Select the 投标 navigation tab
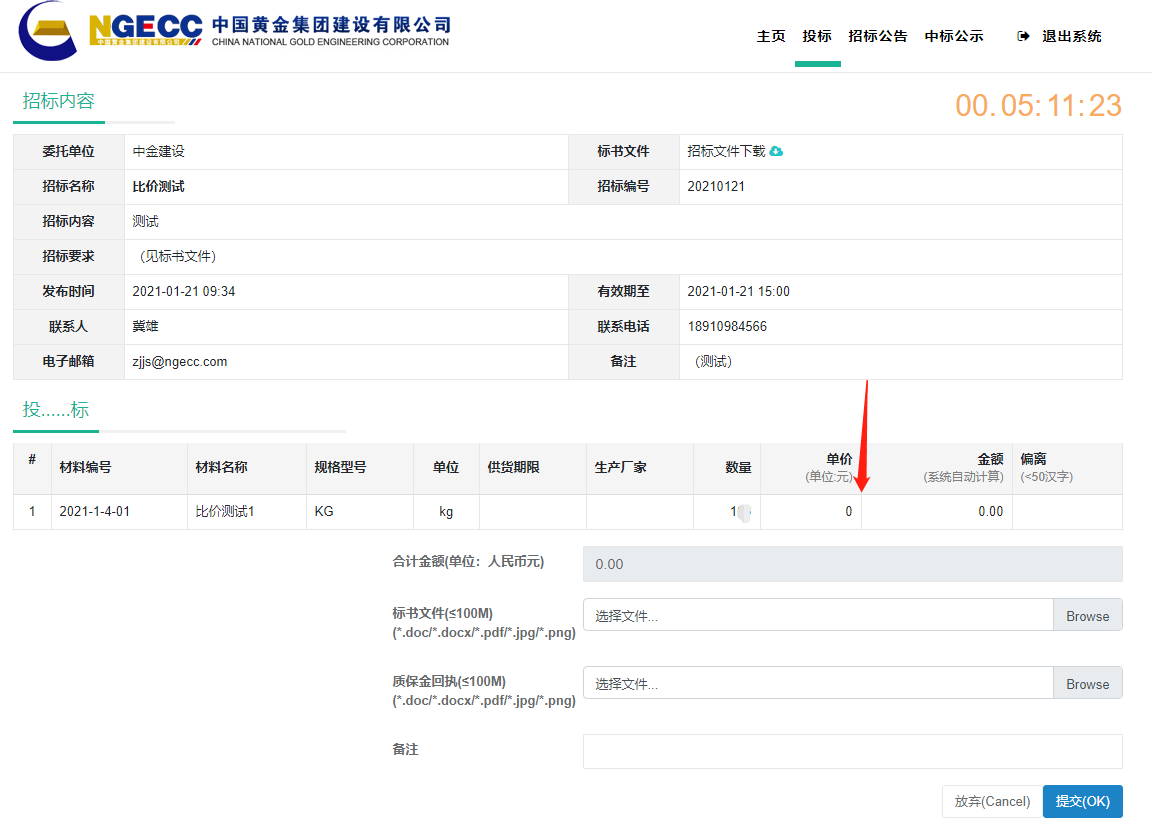Viewport: 1152px width, 834px height. click(x=817, y=36)
